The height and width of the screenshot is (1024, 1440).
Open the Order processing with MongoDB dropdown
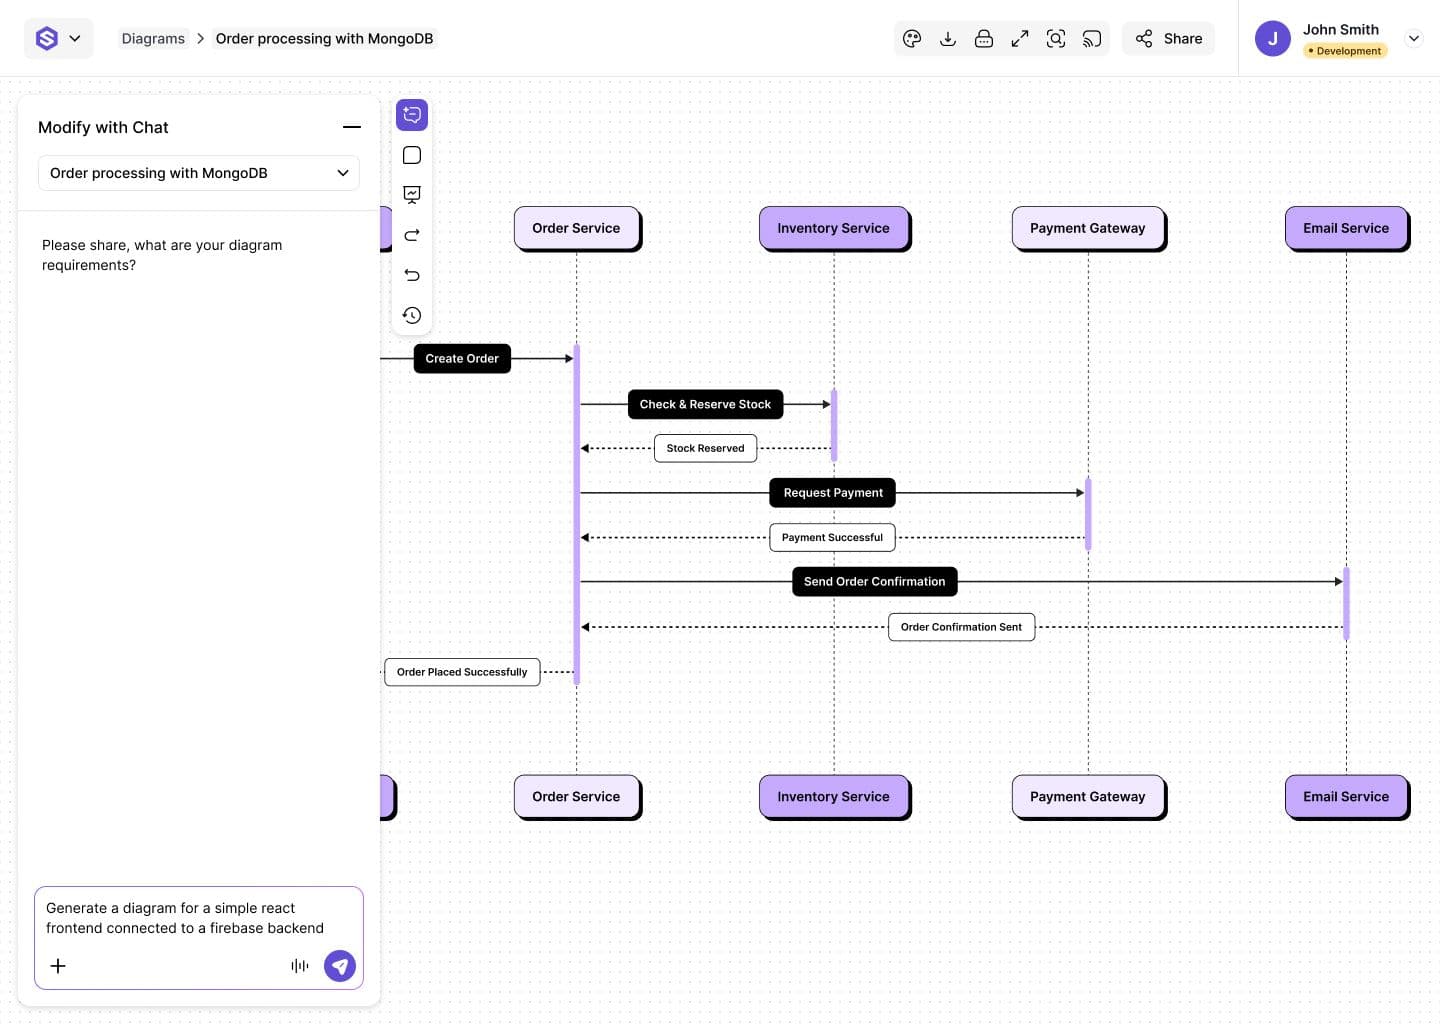pyautogui.click(x=199, y=173)
